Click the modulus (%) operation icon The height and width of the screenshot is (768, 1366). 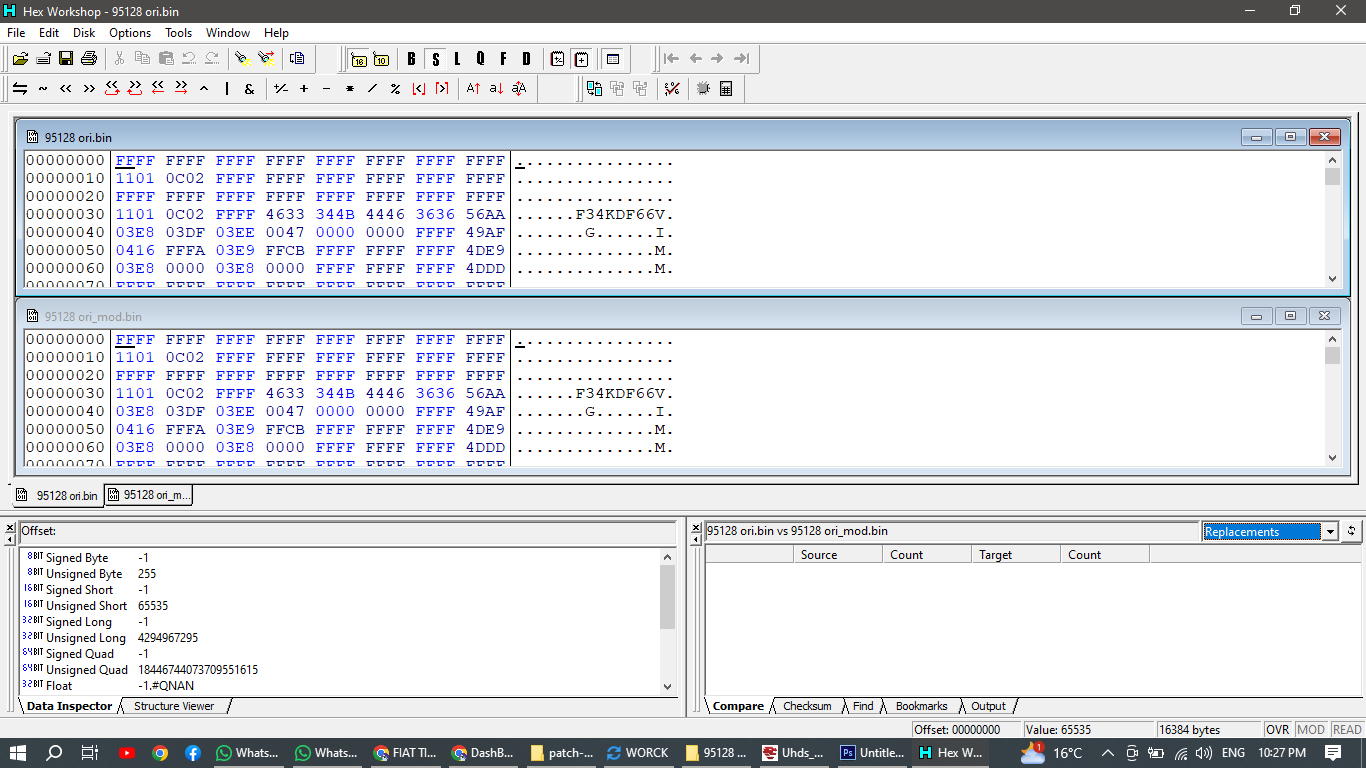pyautogui.click(x=395, y=89)
